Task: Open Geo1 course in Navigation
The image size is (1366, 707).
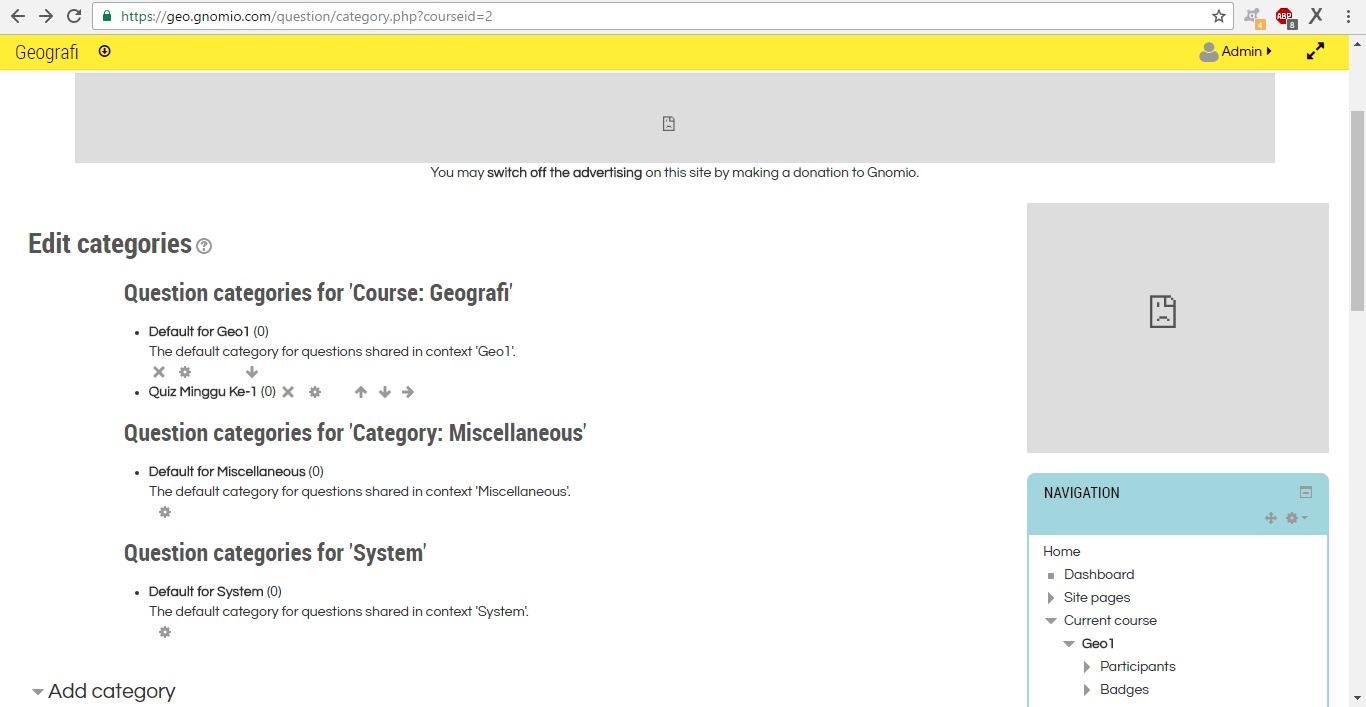Action: point(1098,643)
